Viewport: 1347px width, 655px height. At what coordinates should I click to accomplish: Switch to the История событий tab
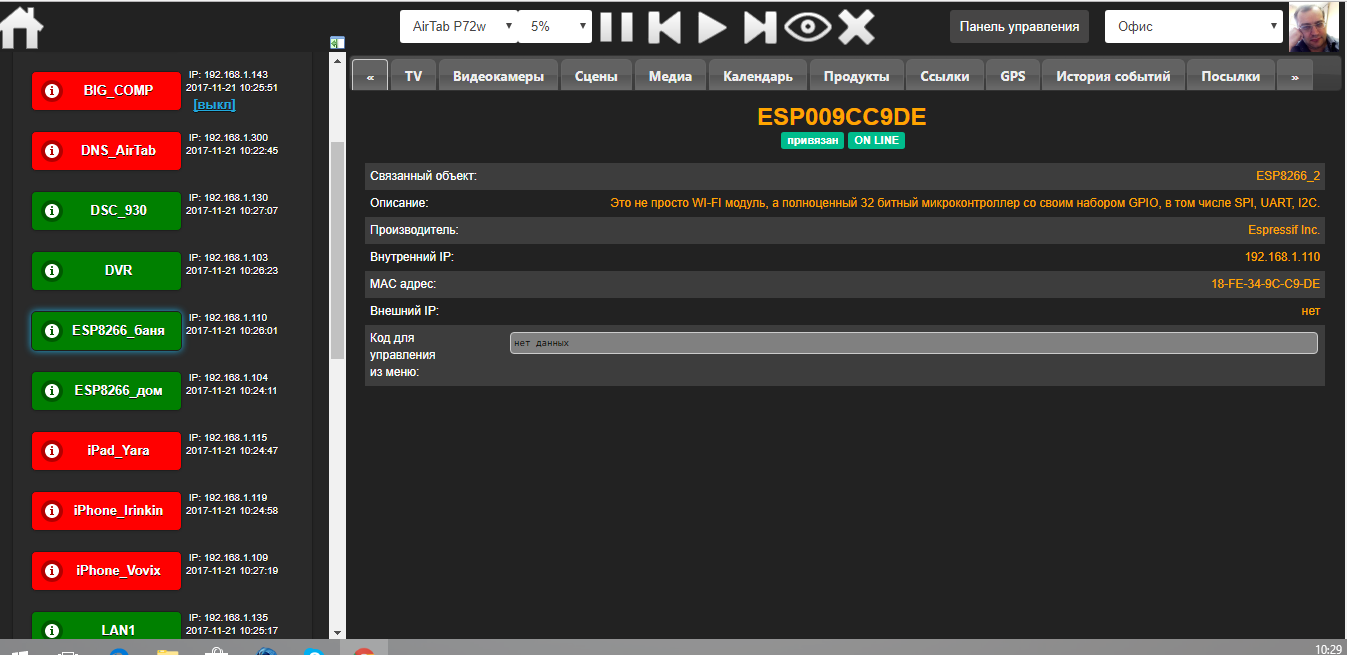1113,76
